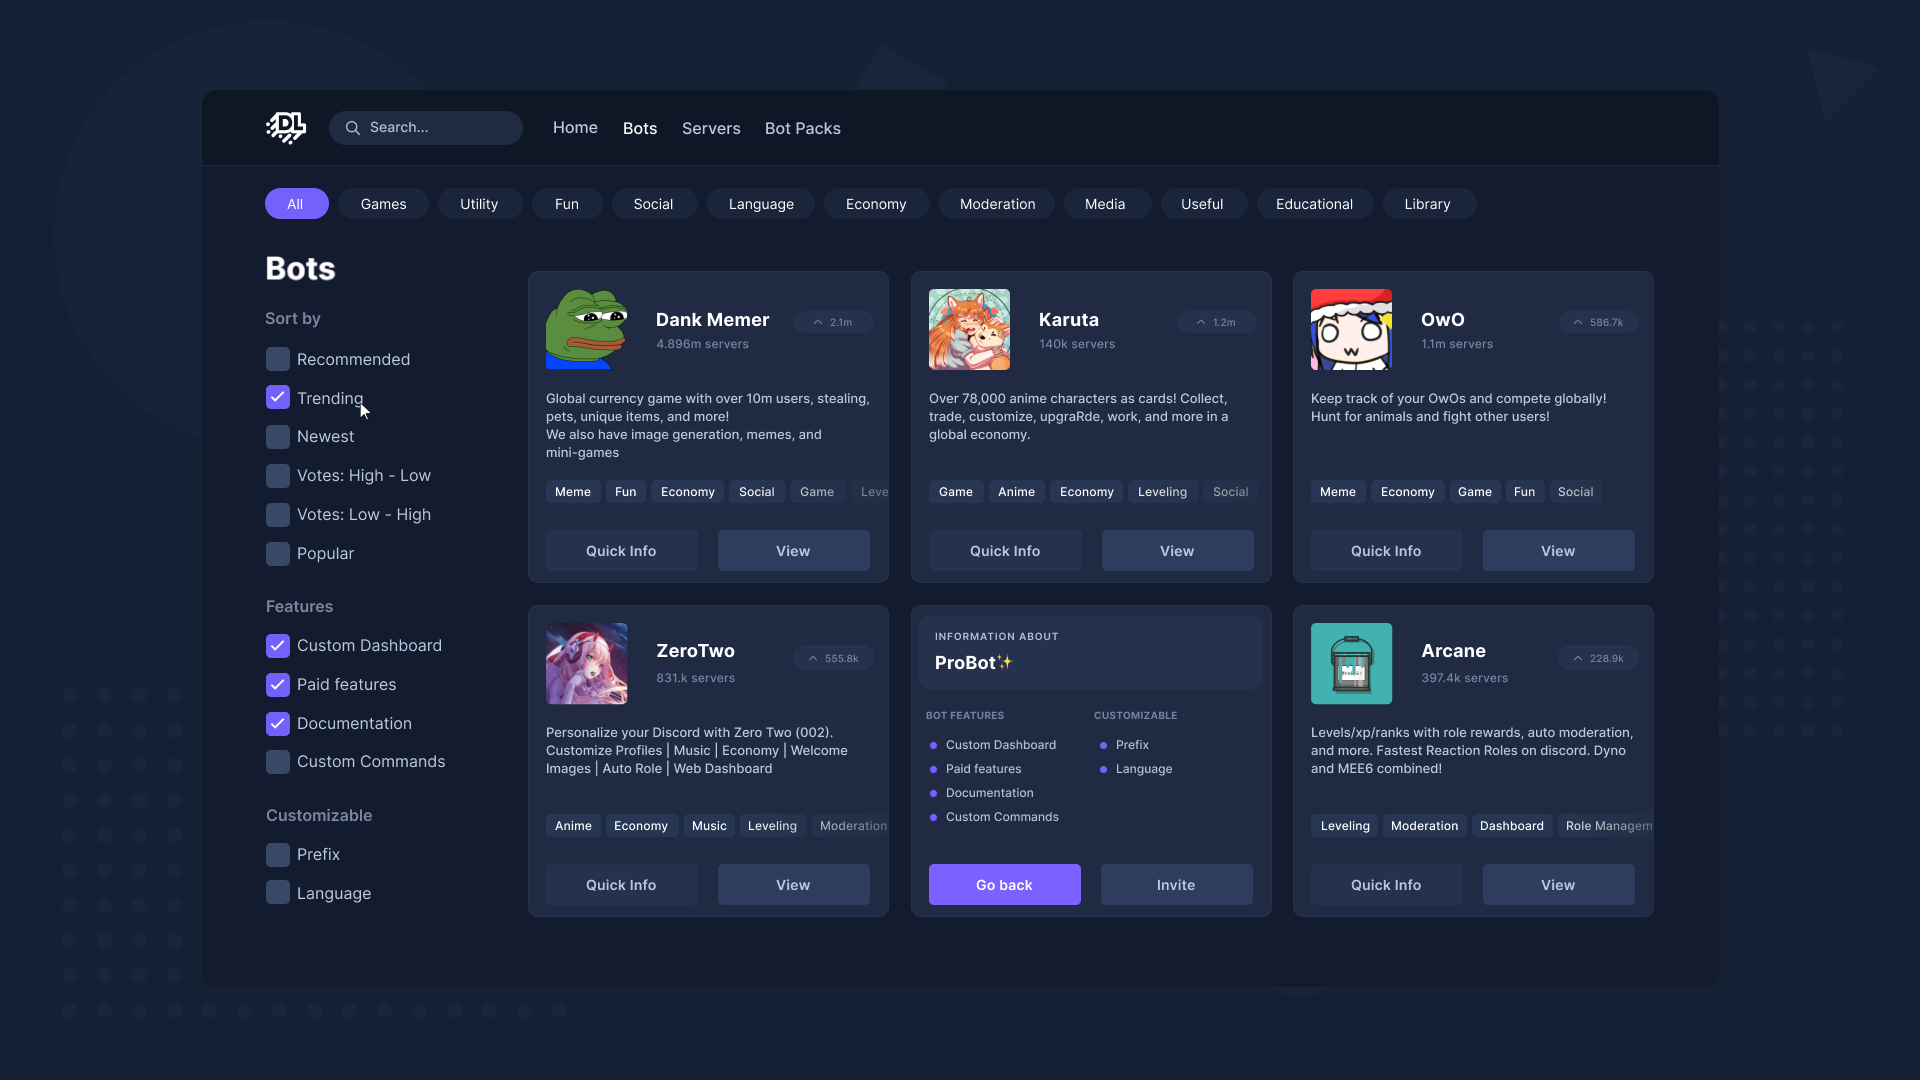
Task: Click the Dank Memer bot icon
Action: 587,330
